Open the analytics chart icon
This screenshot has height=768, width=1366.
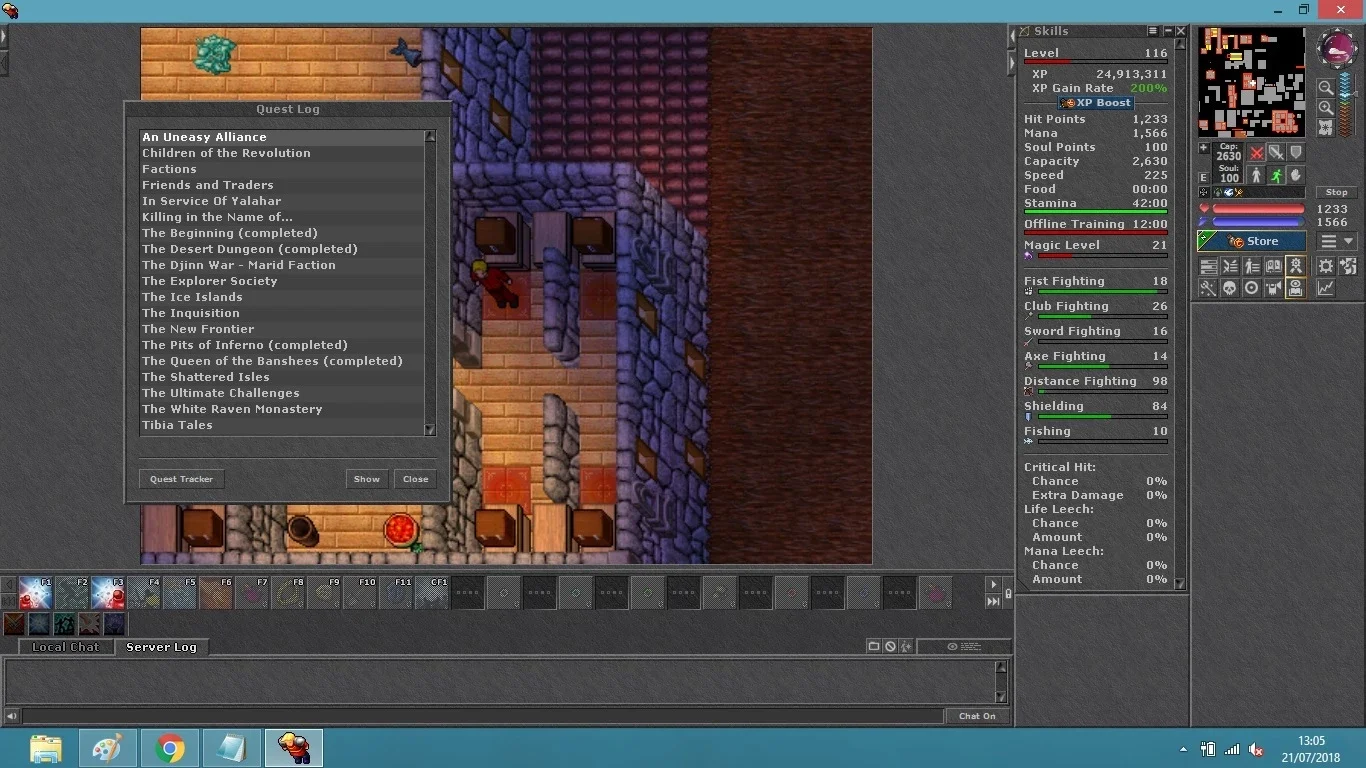1325,288
